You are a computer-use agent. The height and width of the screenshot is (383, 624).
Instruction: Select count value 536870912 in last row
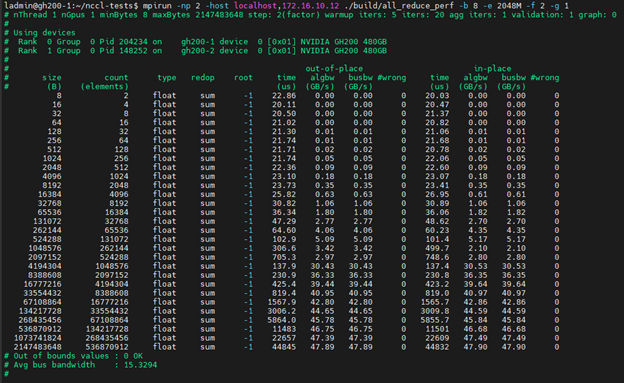pos(107,347)
